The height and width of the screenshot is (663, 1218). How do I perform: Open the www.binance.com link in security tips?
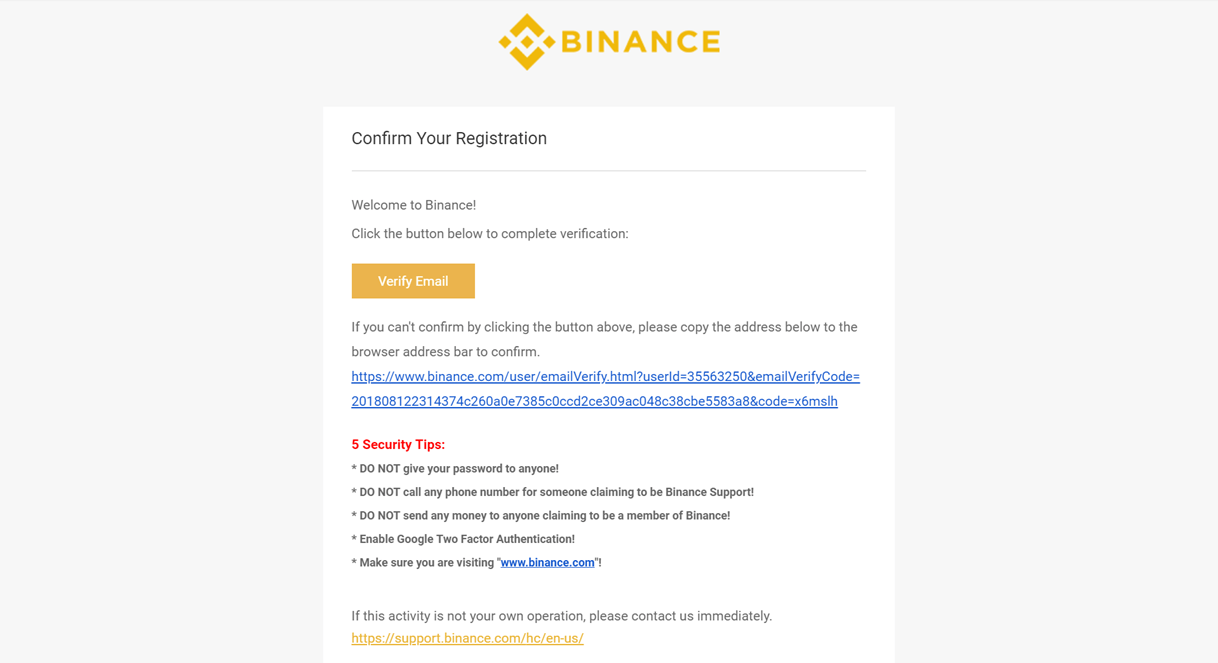tap(547, 563)
